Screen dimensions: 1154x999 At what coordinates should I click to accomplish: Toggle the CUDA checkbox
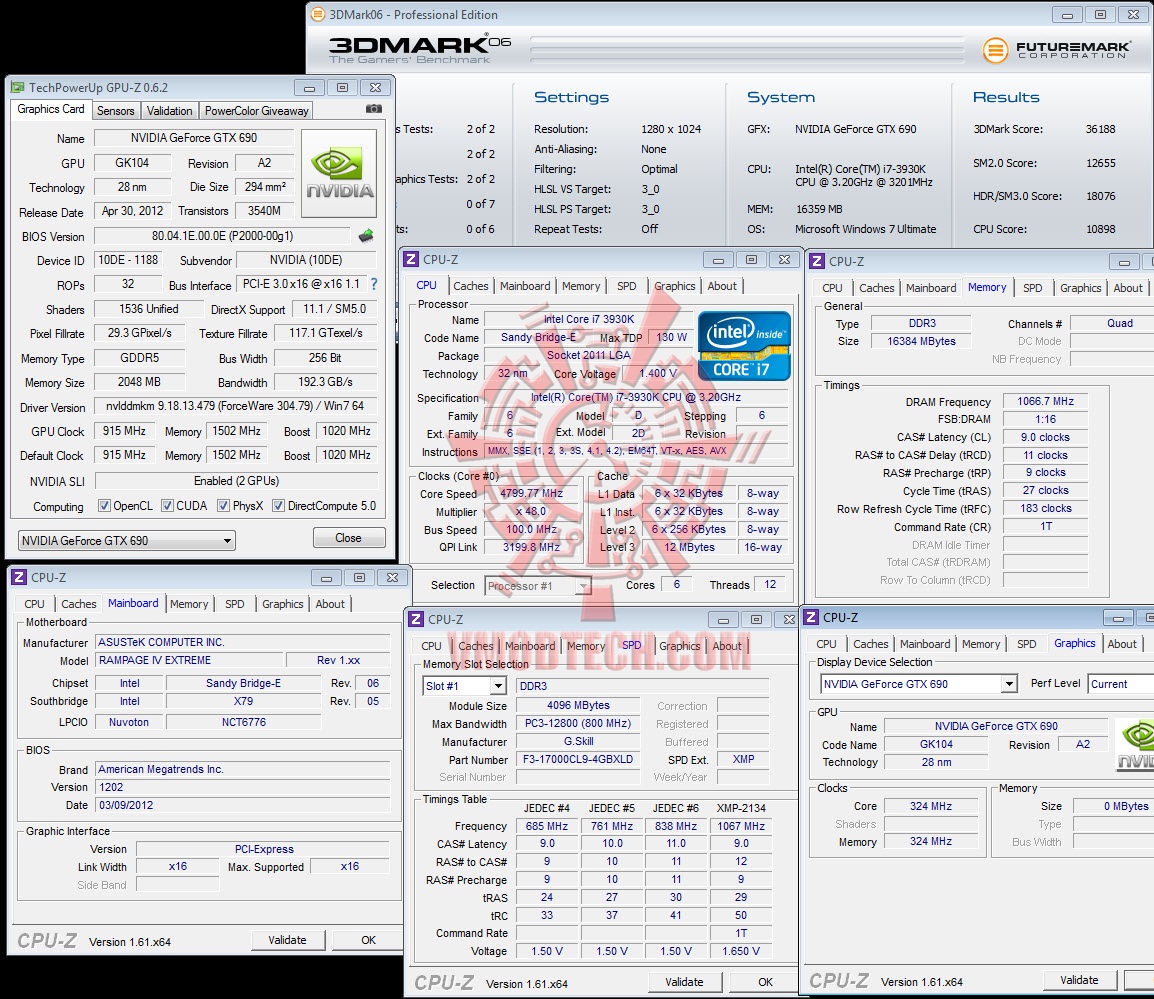(x=168, y=506)
